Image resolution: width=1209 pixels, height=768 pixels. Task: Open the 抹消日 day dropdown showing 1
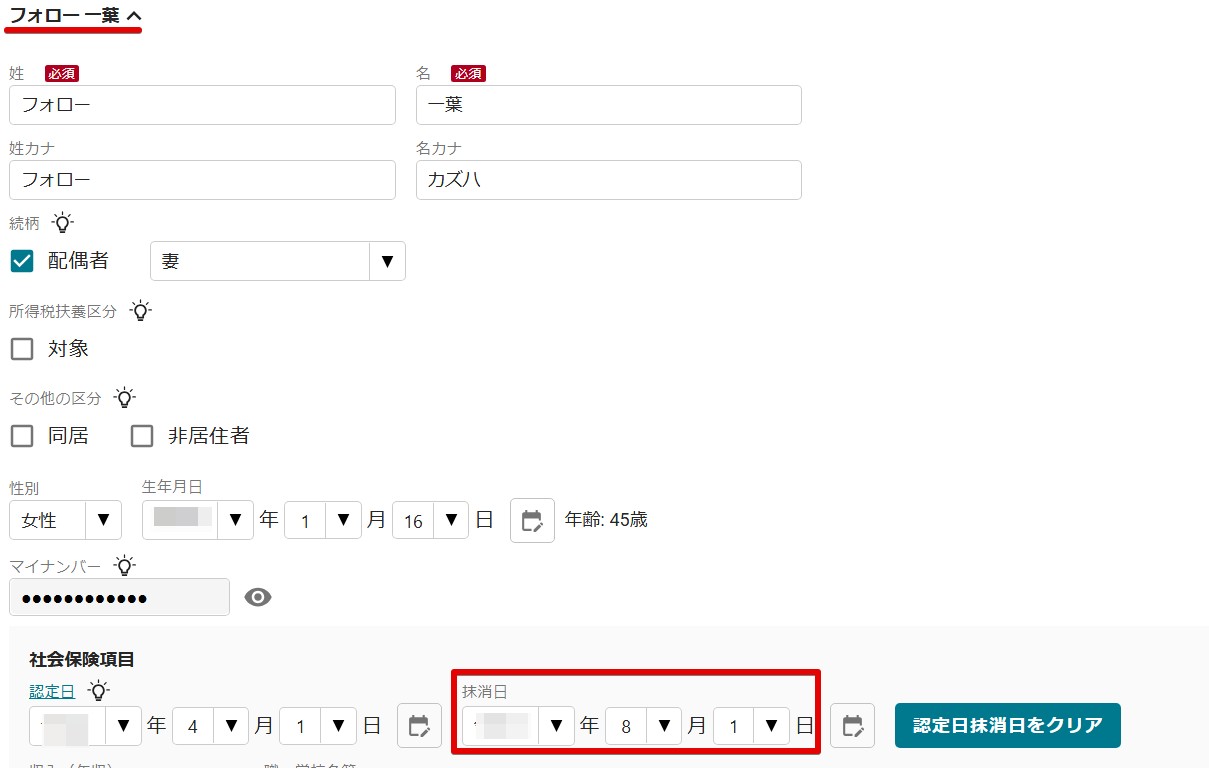point(751,726)
